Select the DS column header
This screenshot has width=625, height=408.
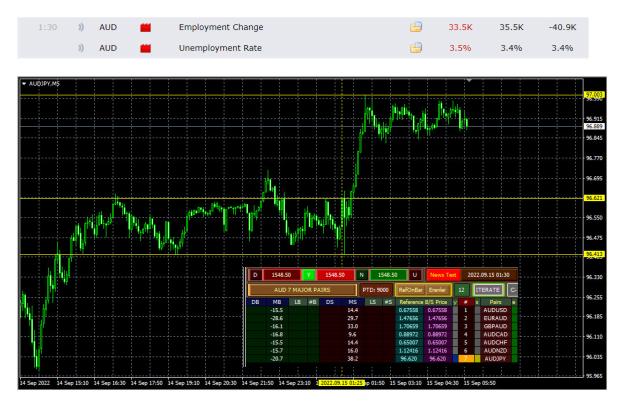pos(330,302)
